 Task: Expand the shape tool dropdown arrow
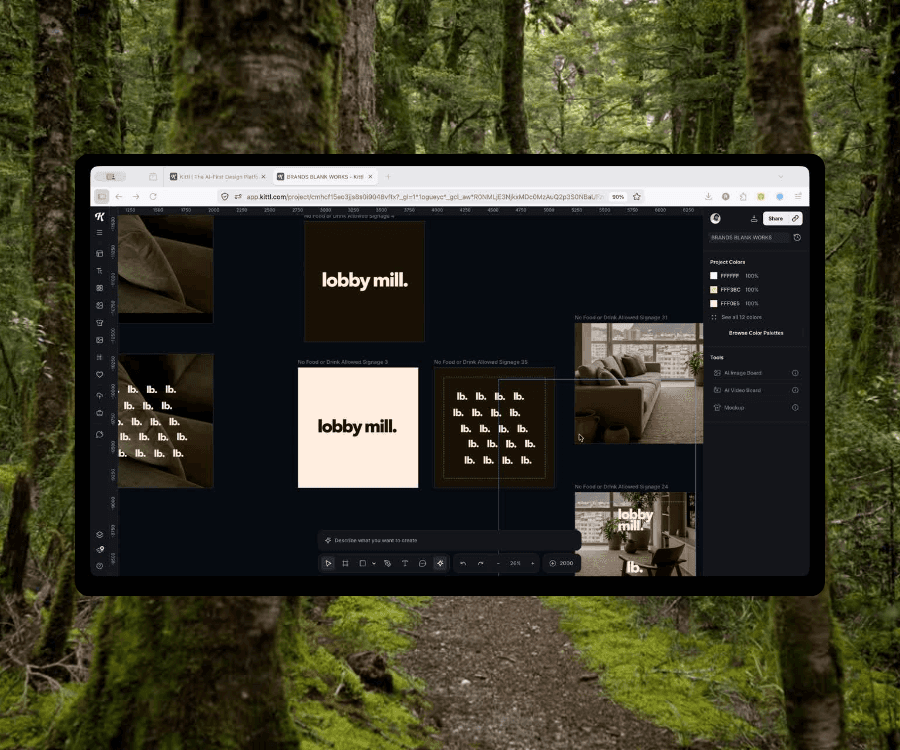coord(374,564)
